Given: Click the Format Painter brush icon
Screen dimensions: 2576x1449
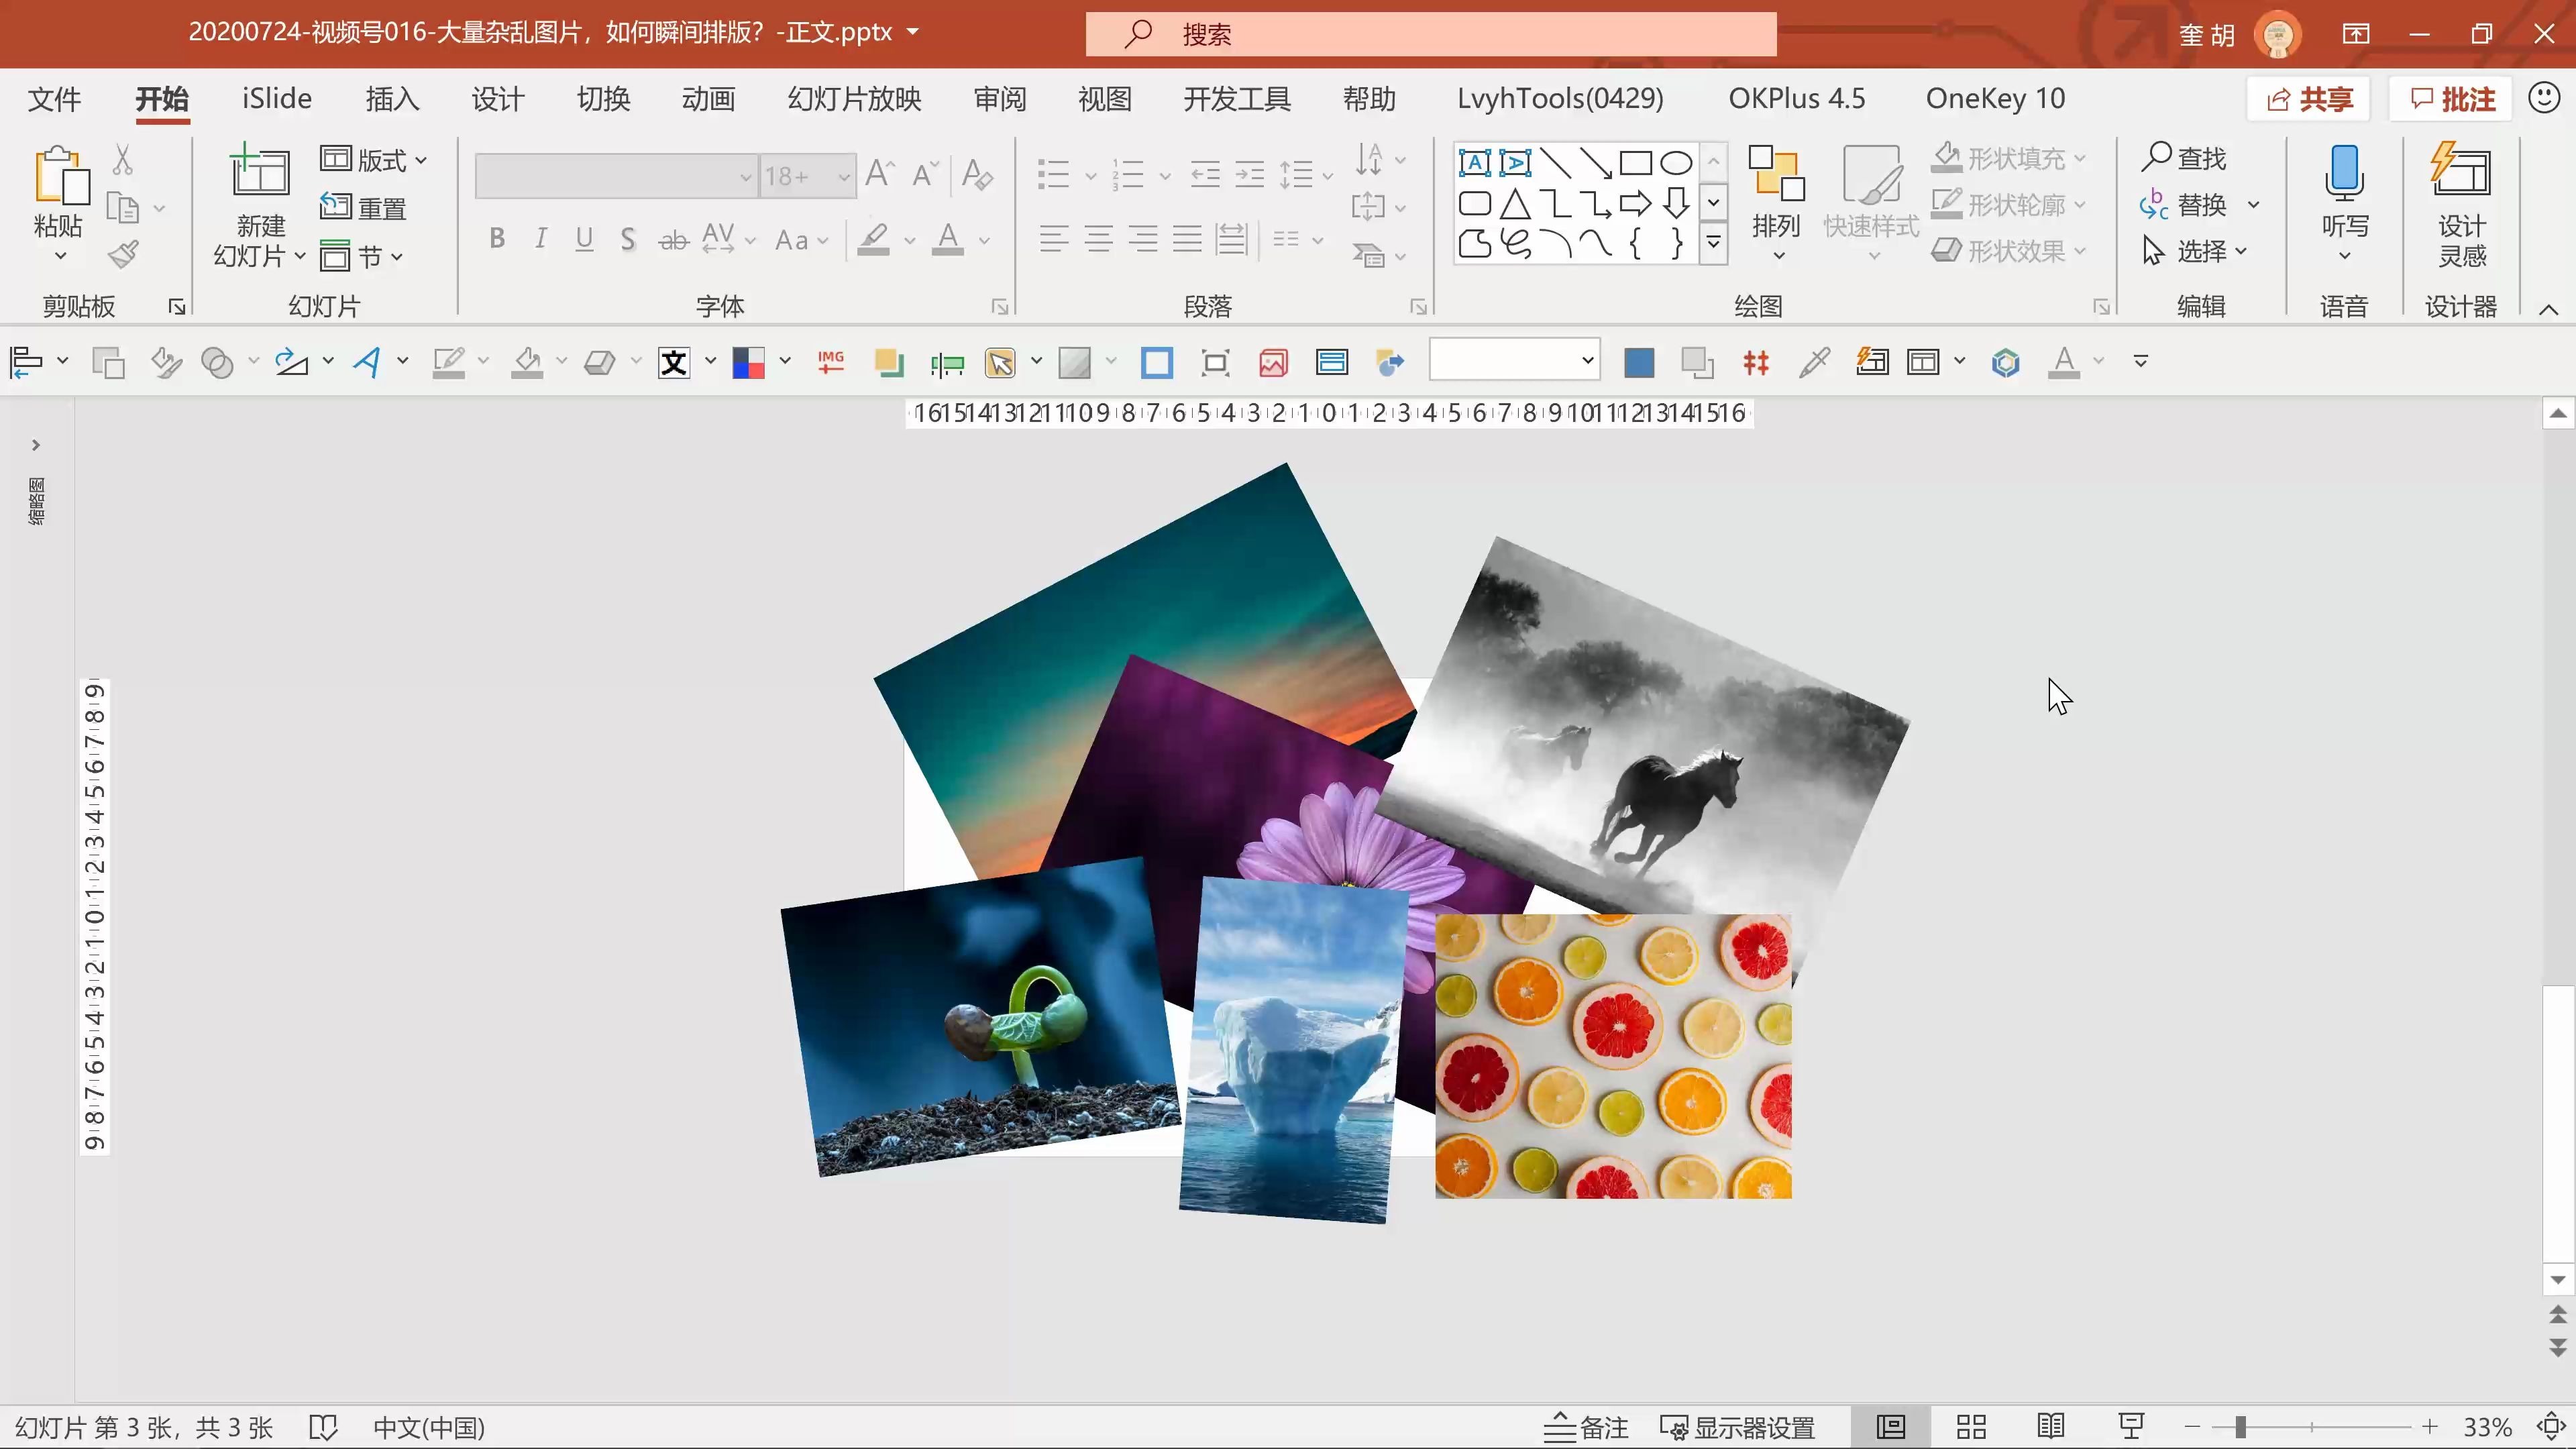Looking at the screenshot, I should (124, 254).
